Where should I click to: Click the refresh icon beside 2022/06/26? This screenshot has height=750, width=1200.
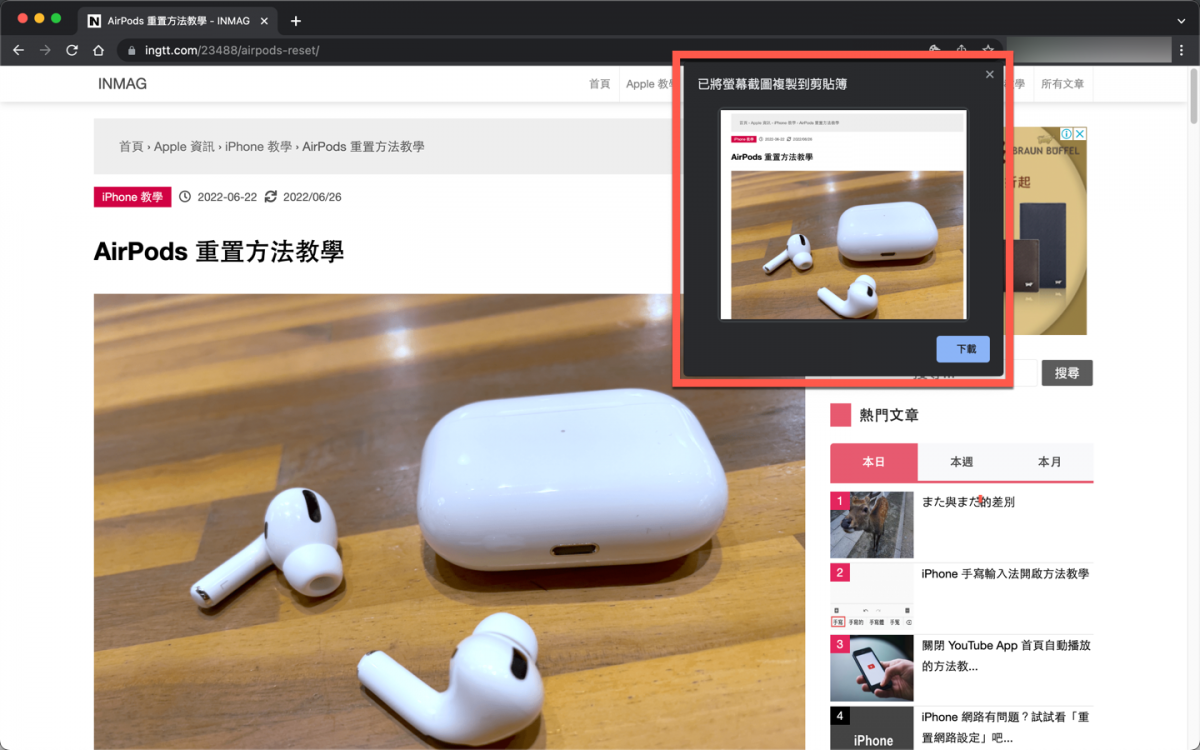271,197
